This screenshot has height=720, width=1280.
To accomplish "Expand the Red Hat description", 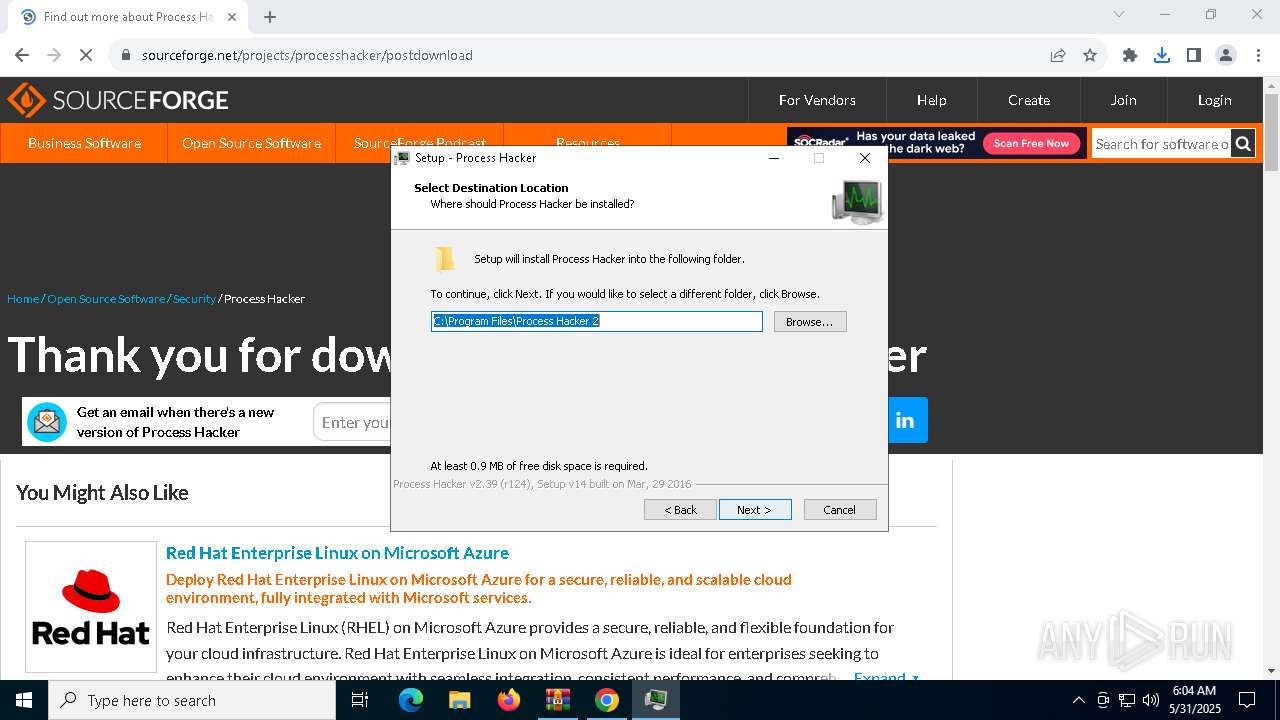I will pos(886,677).
